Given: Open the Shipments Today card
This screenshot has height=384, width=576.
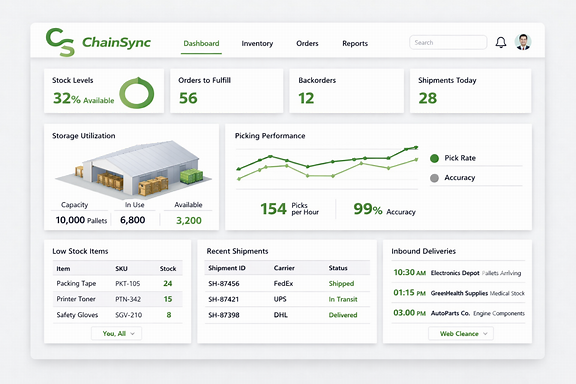Looking at the screenshot, I should 471,91.
